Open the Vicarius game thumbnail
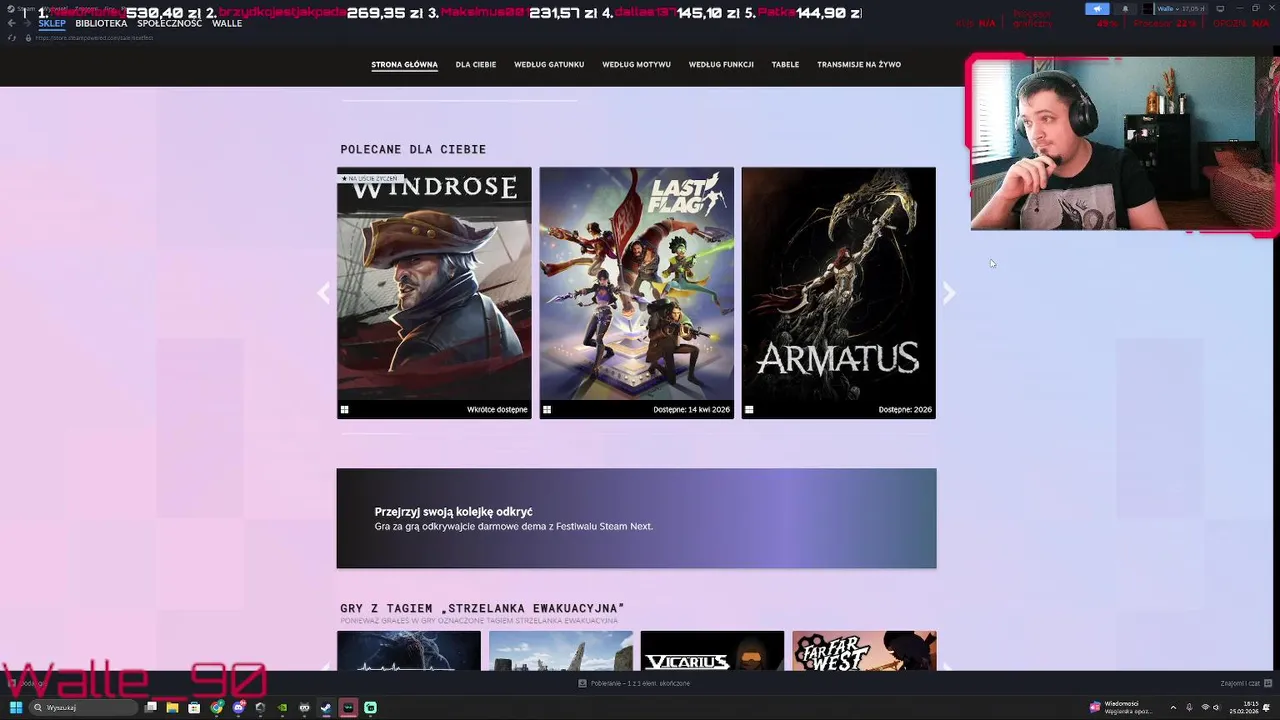 click(712, 651)
